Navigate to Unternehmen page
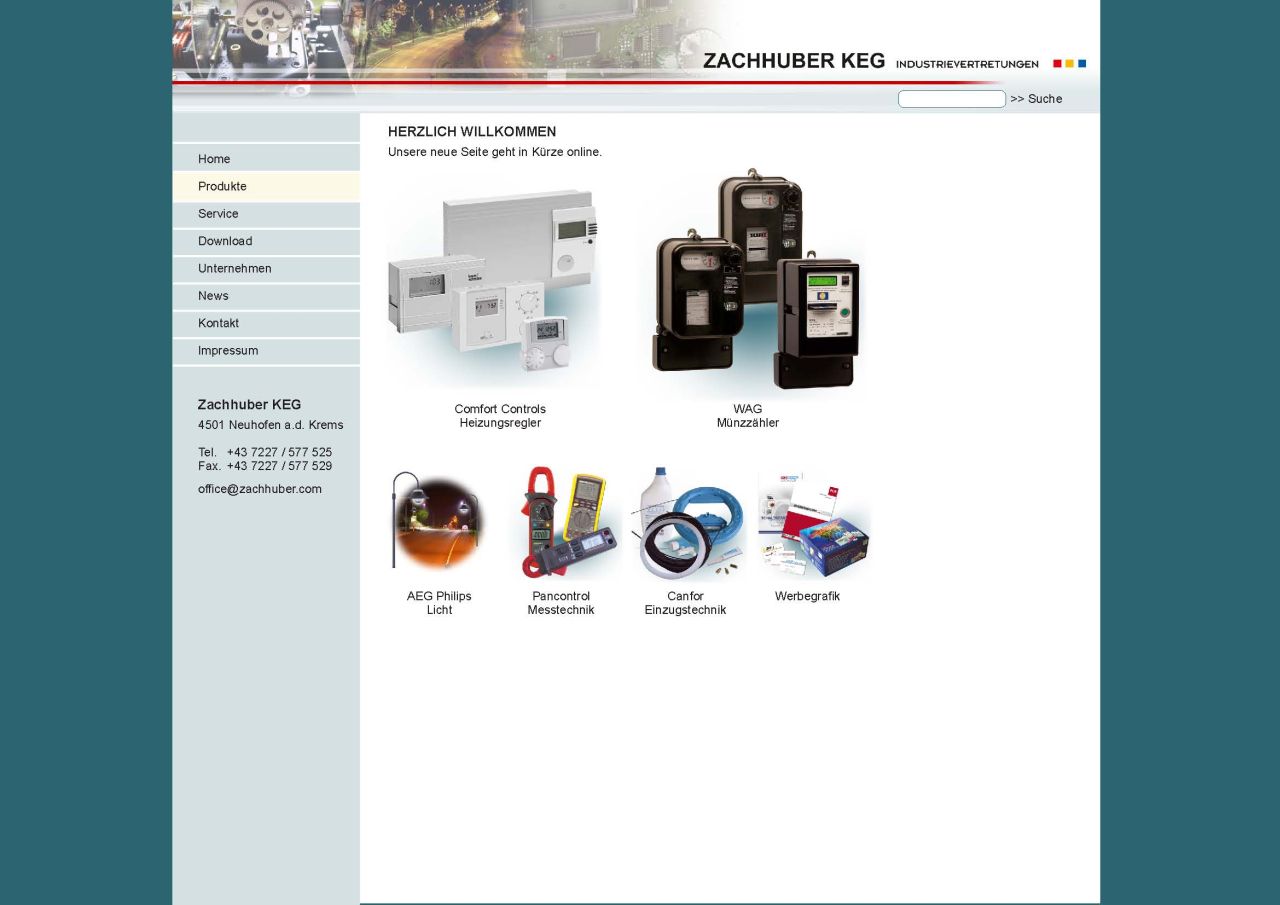Viewport: 1280px width, 905px height. [x=235, y=269]
